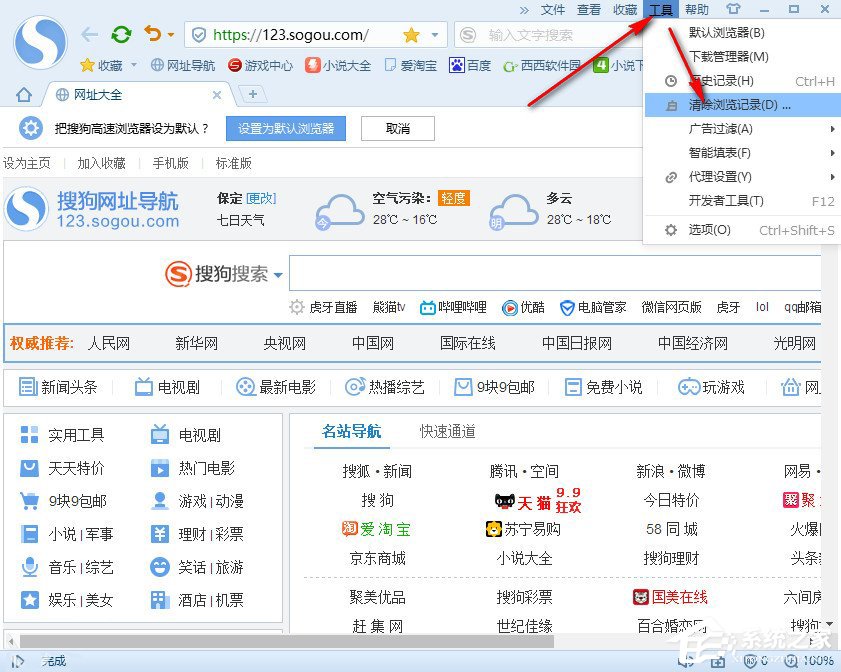Click the orange home icon
This screenshot has width=841, height=672.
[x=22, y=94]
